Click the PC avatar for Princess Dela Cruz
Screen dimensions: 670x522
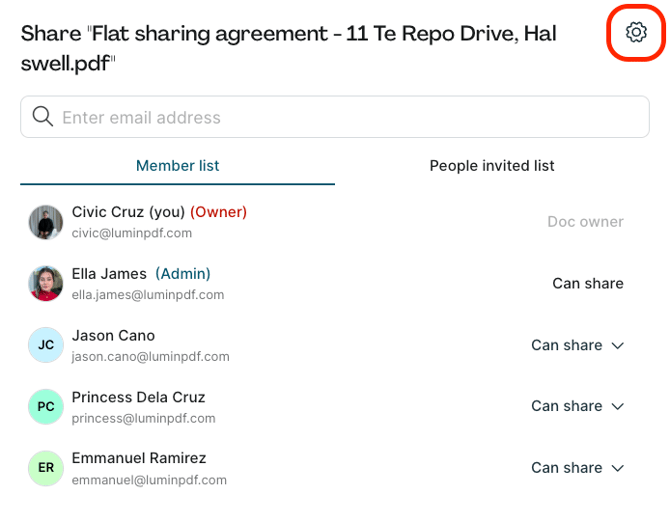[x=46, y=407]
